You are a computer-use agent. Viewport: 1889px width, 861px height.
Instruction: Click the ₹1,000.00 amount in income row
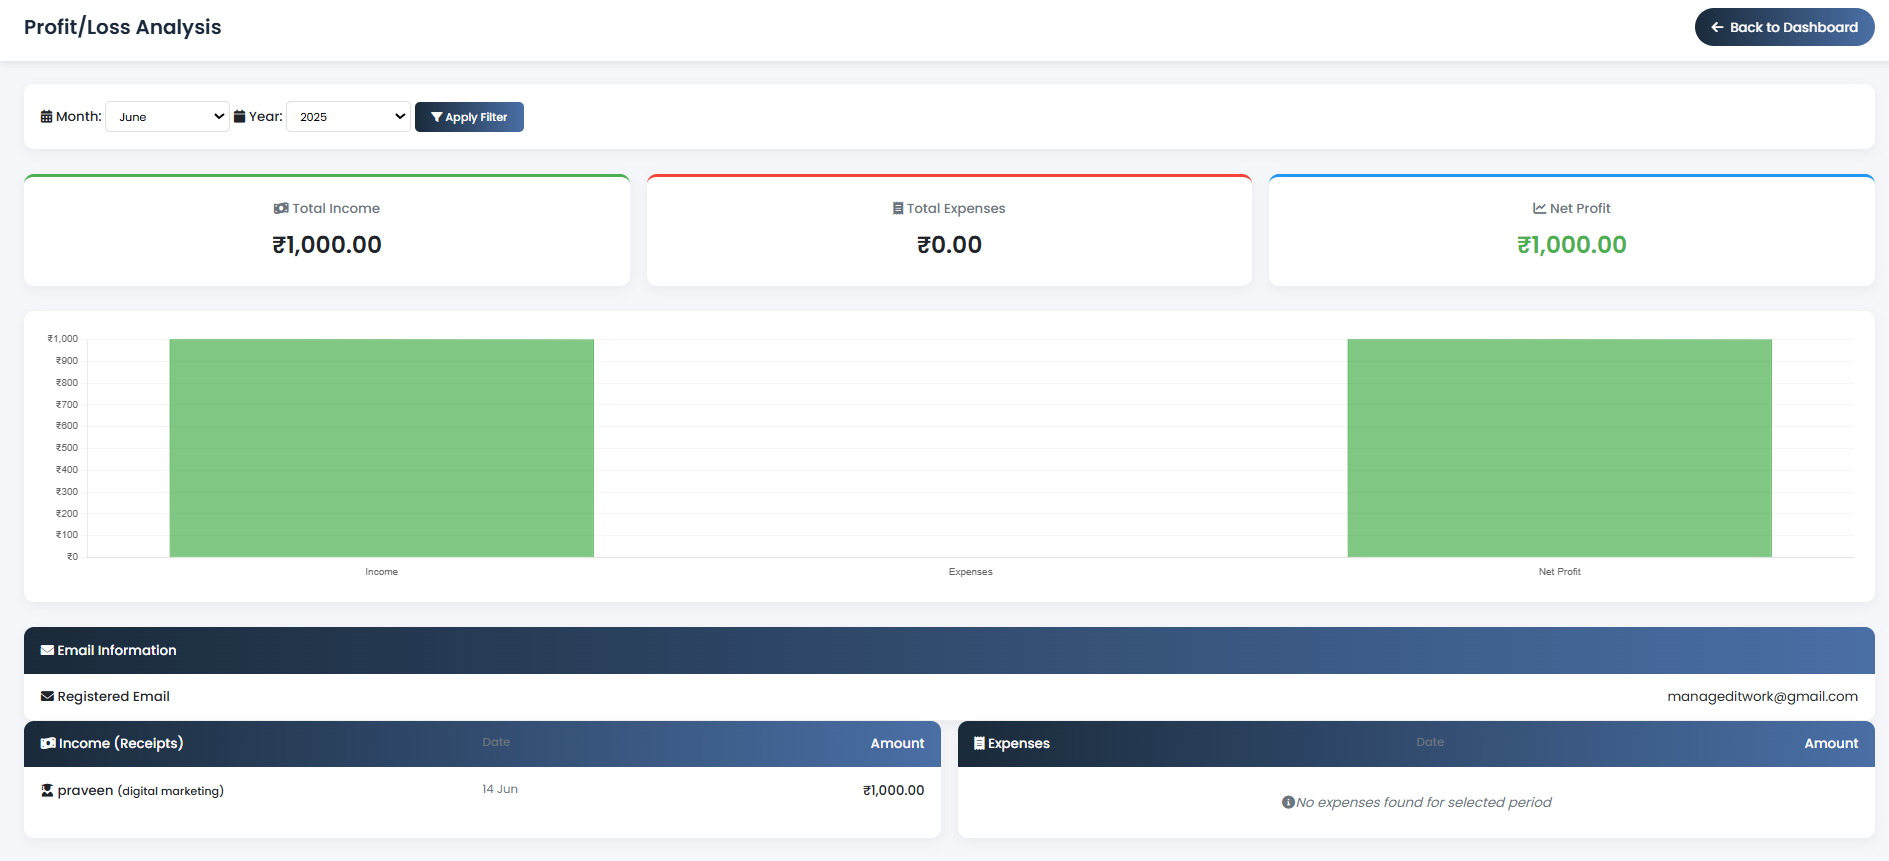point(893,790)
